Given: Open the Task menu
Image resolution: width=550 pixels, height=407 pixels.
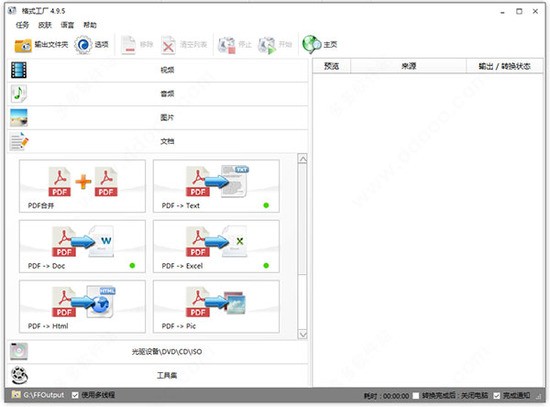Looking at the screenshot, I should pos(22,25).
